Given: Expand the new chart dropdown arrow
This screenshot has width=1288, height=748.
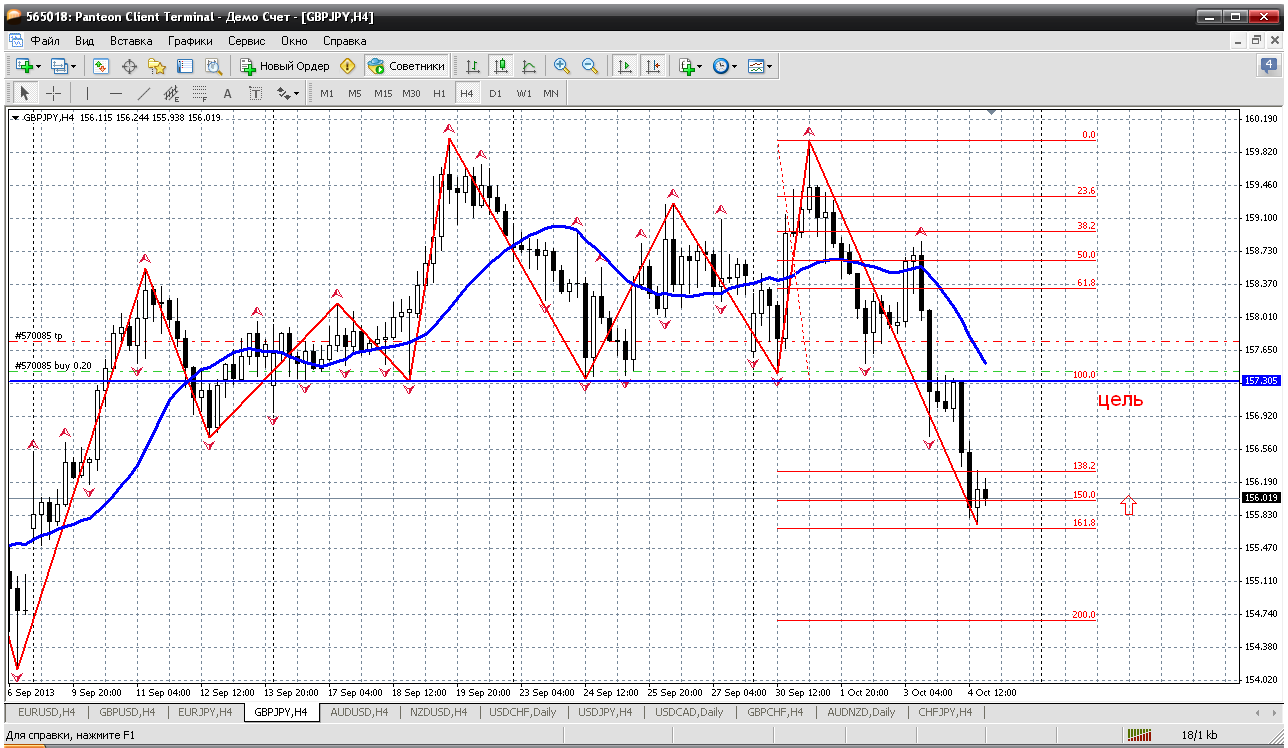Looking at the screenshot, I should (38, 66).
